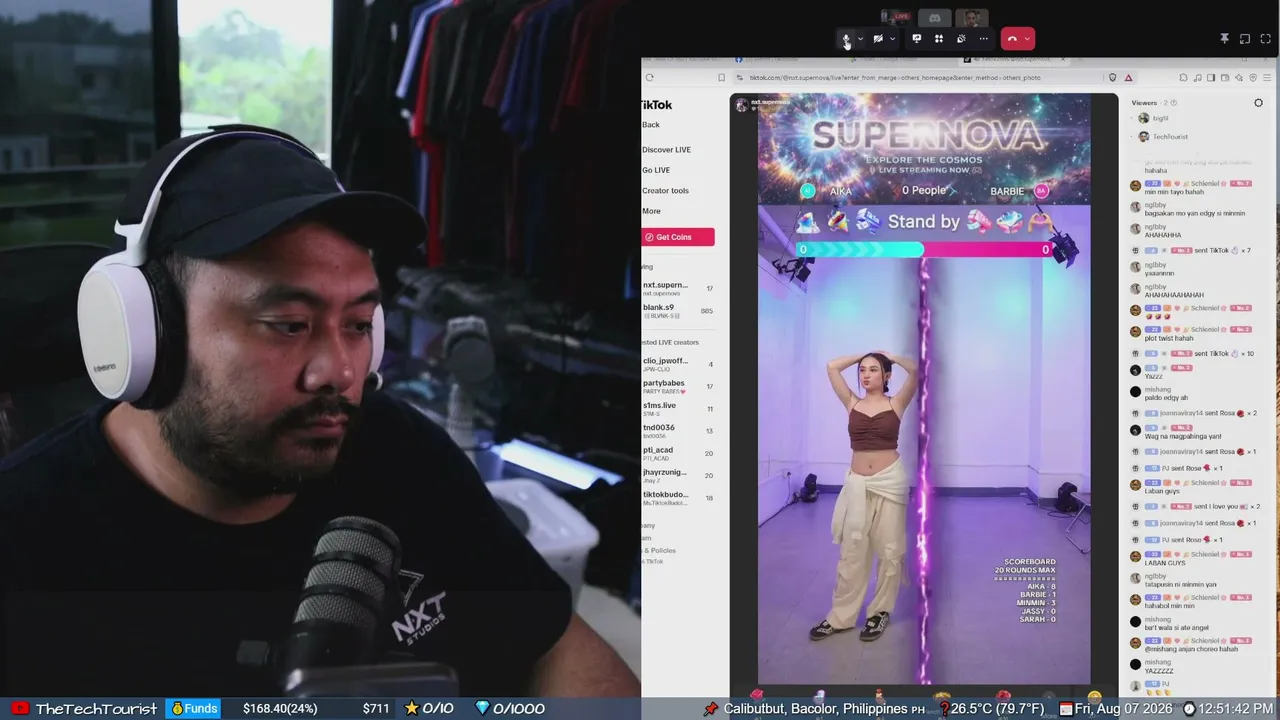Click the clock icon beside 12:51:42 PM
The image size is (1280, 720).
[x=1189, y=709]
